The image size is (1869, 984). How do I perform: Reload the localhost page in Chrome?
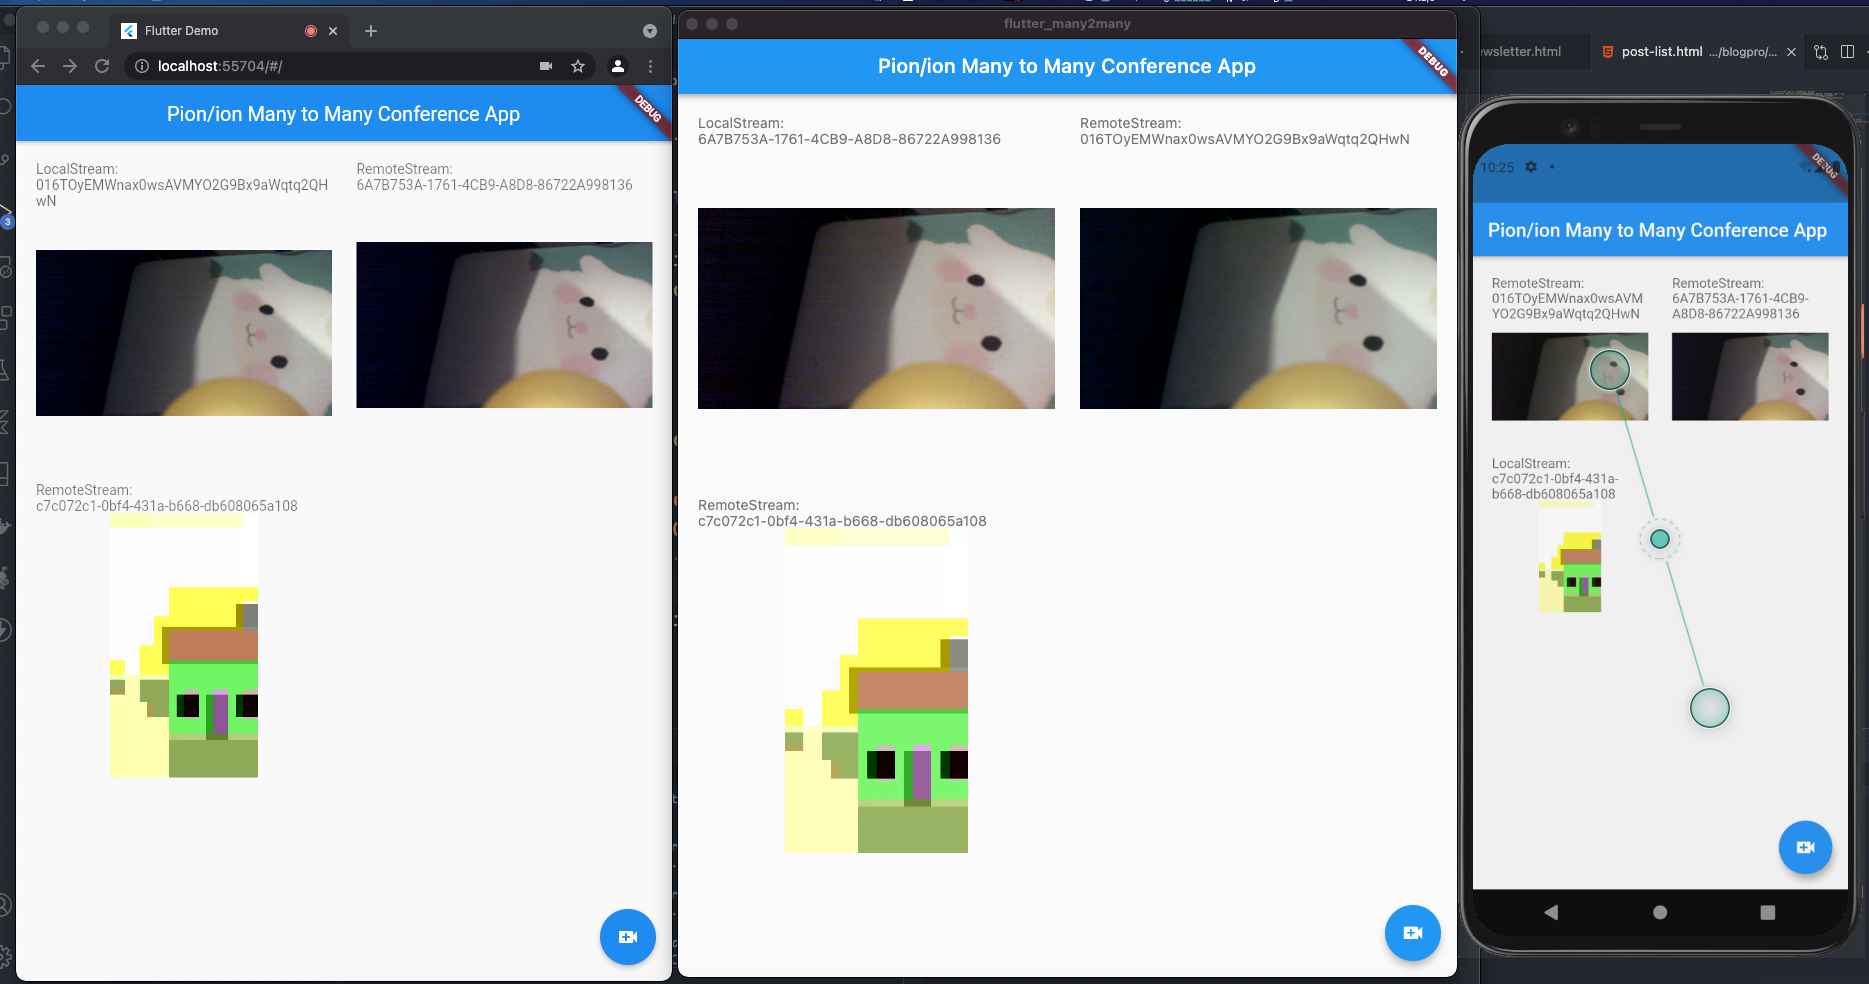[x=102, y=66]
